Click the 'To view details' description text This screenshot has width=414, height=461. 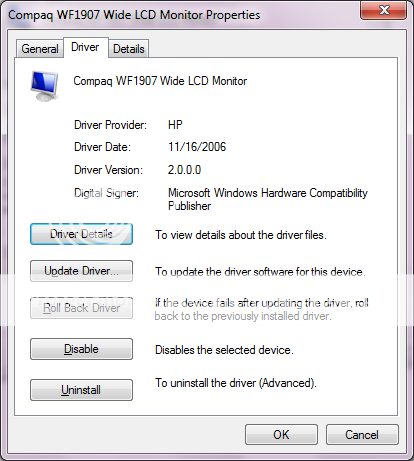click(x=241, y=235)
